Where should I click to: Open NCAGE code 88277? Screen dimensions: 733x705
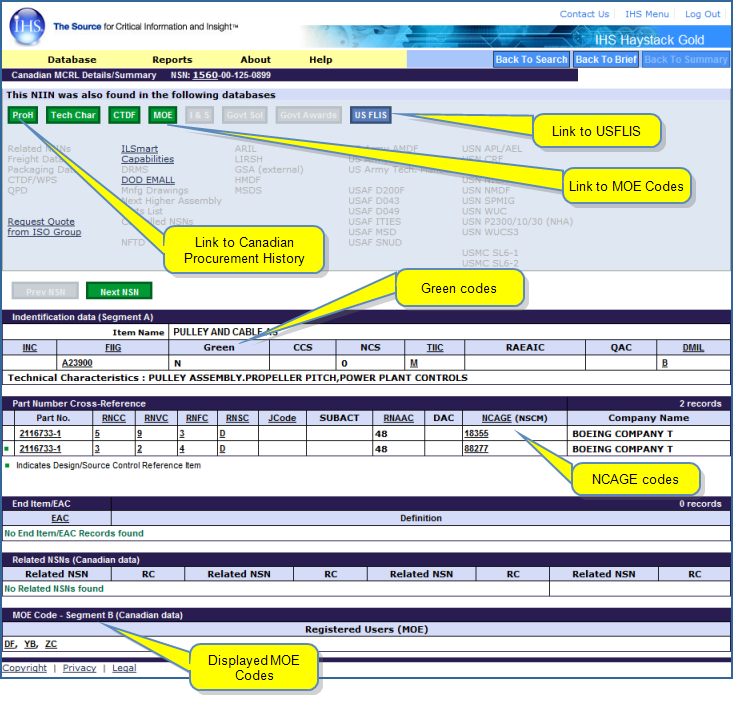point(476,449)
